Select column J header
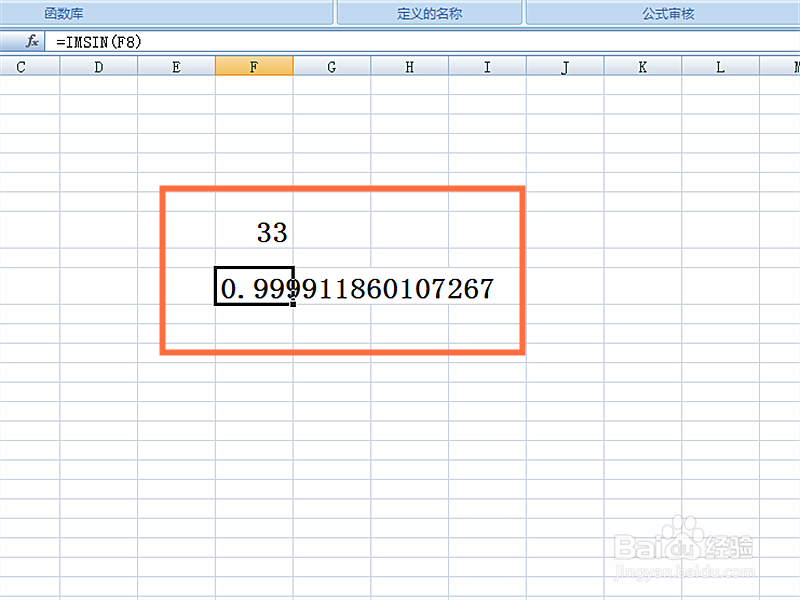800x600 pixels. click(x=565, y=67)
